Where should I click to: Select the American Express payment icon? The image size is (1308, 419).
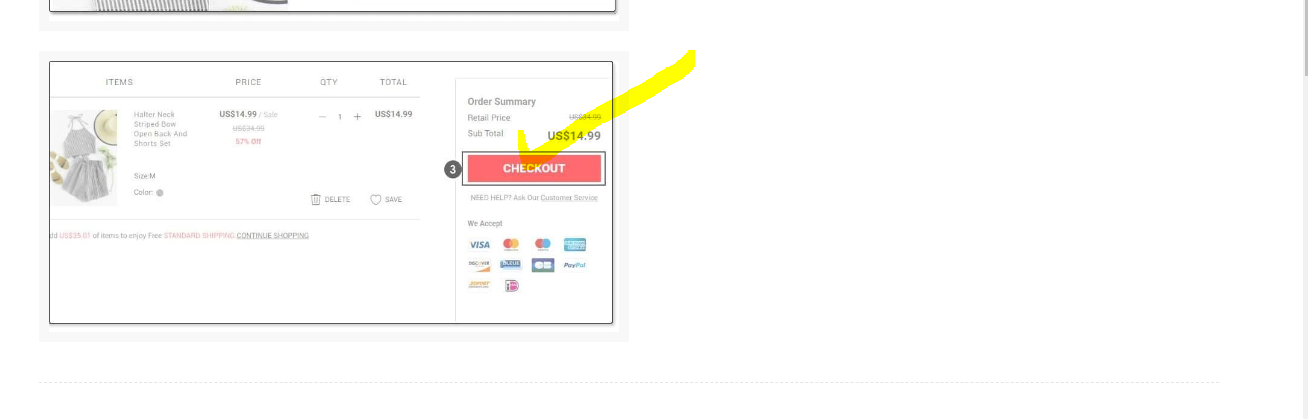pyautogui.click(x=574, y=244)
